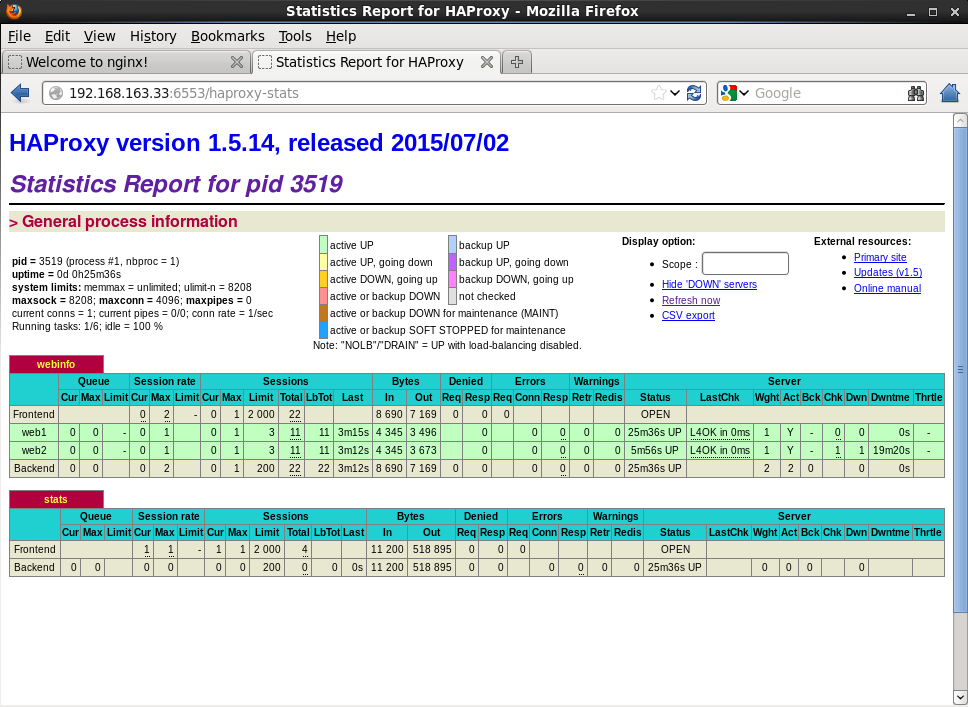The height and width of the screenshot is (707, 968).
Task: Click the vertical scrollbar down arrow
Action: 959,697
